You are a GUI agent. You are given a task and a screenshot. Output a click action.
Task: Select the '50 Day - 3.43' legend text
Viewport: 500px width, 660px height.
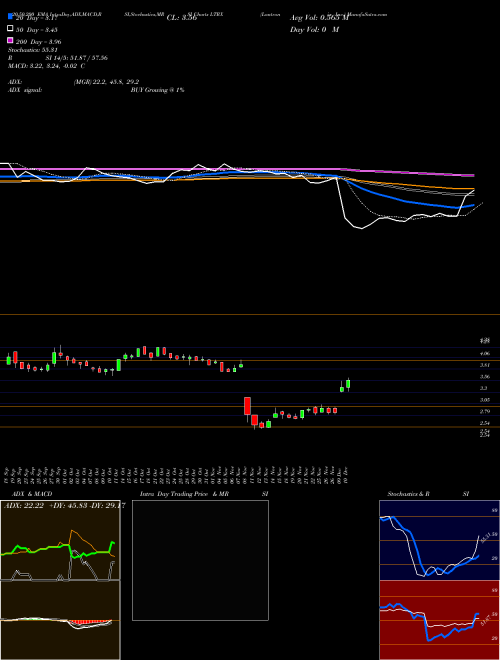click(36, 30)
